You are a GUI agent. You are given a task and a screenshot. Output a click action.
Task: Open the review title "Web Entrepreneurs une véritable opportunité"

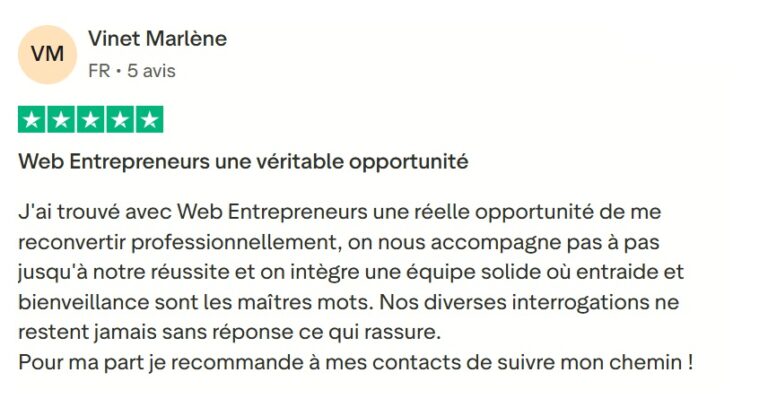click(244, 160)
